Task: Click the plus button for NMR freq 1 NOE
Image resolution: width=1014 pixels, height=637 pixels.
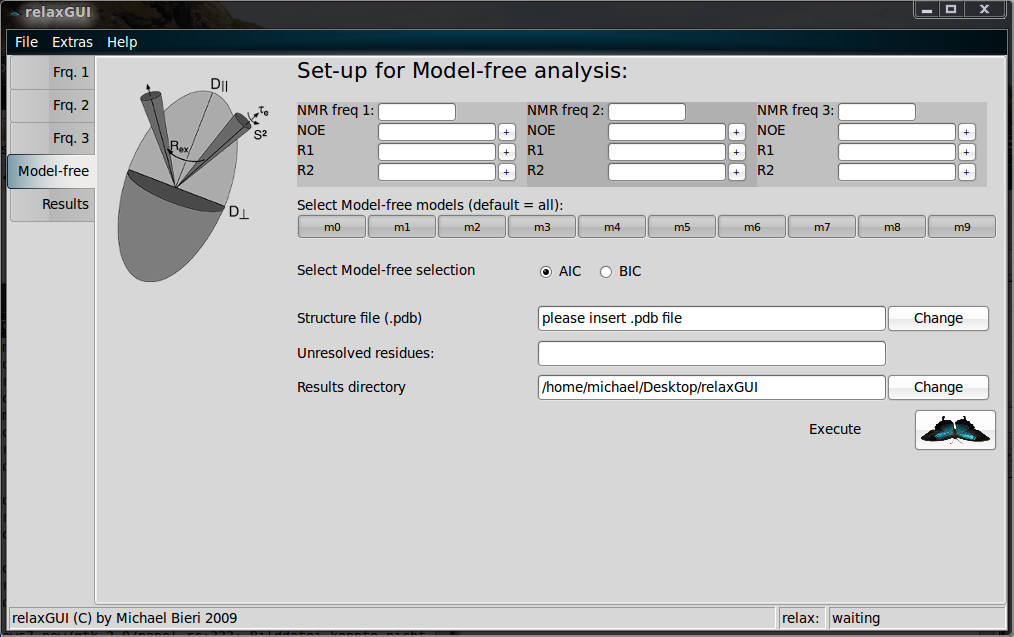Action: pos(506,132)
